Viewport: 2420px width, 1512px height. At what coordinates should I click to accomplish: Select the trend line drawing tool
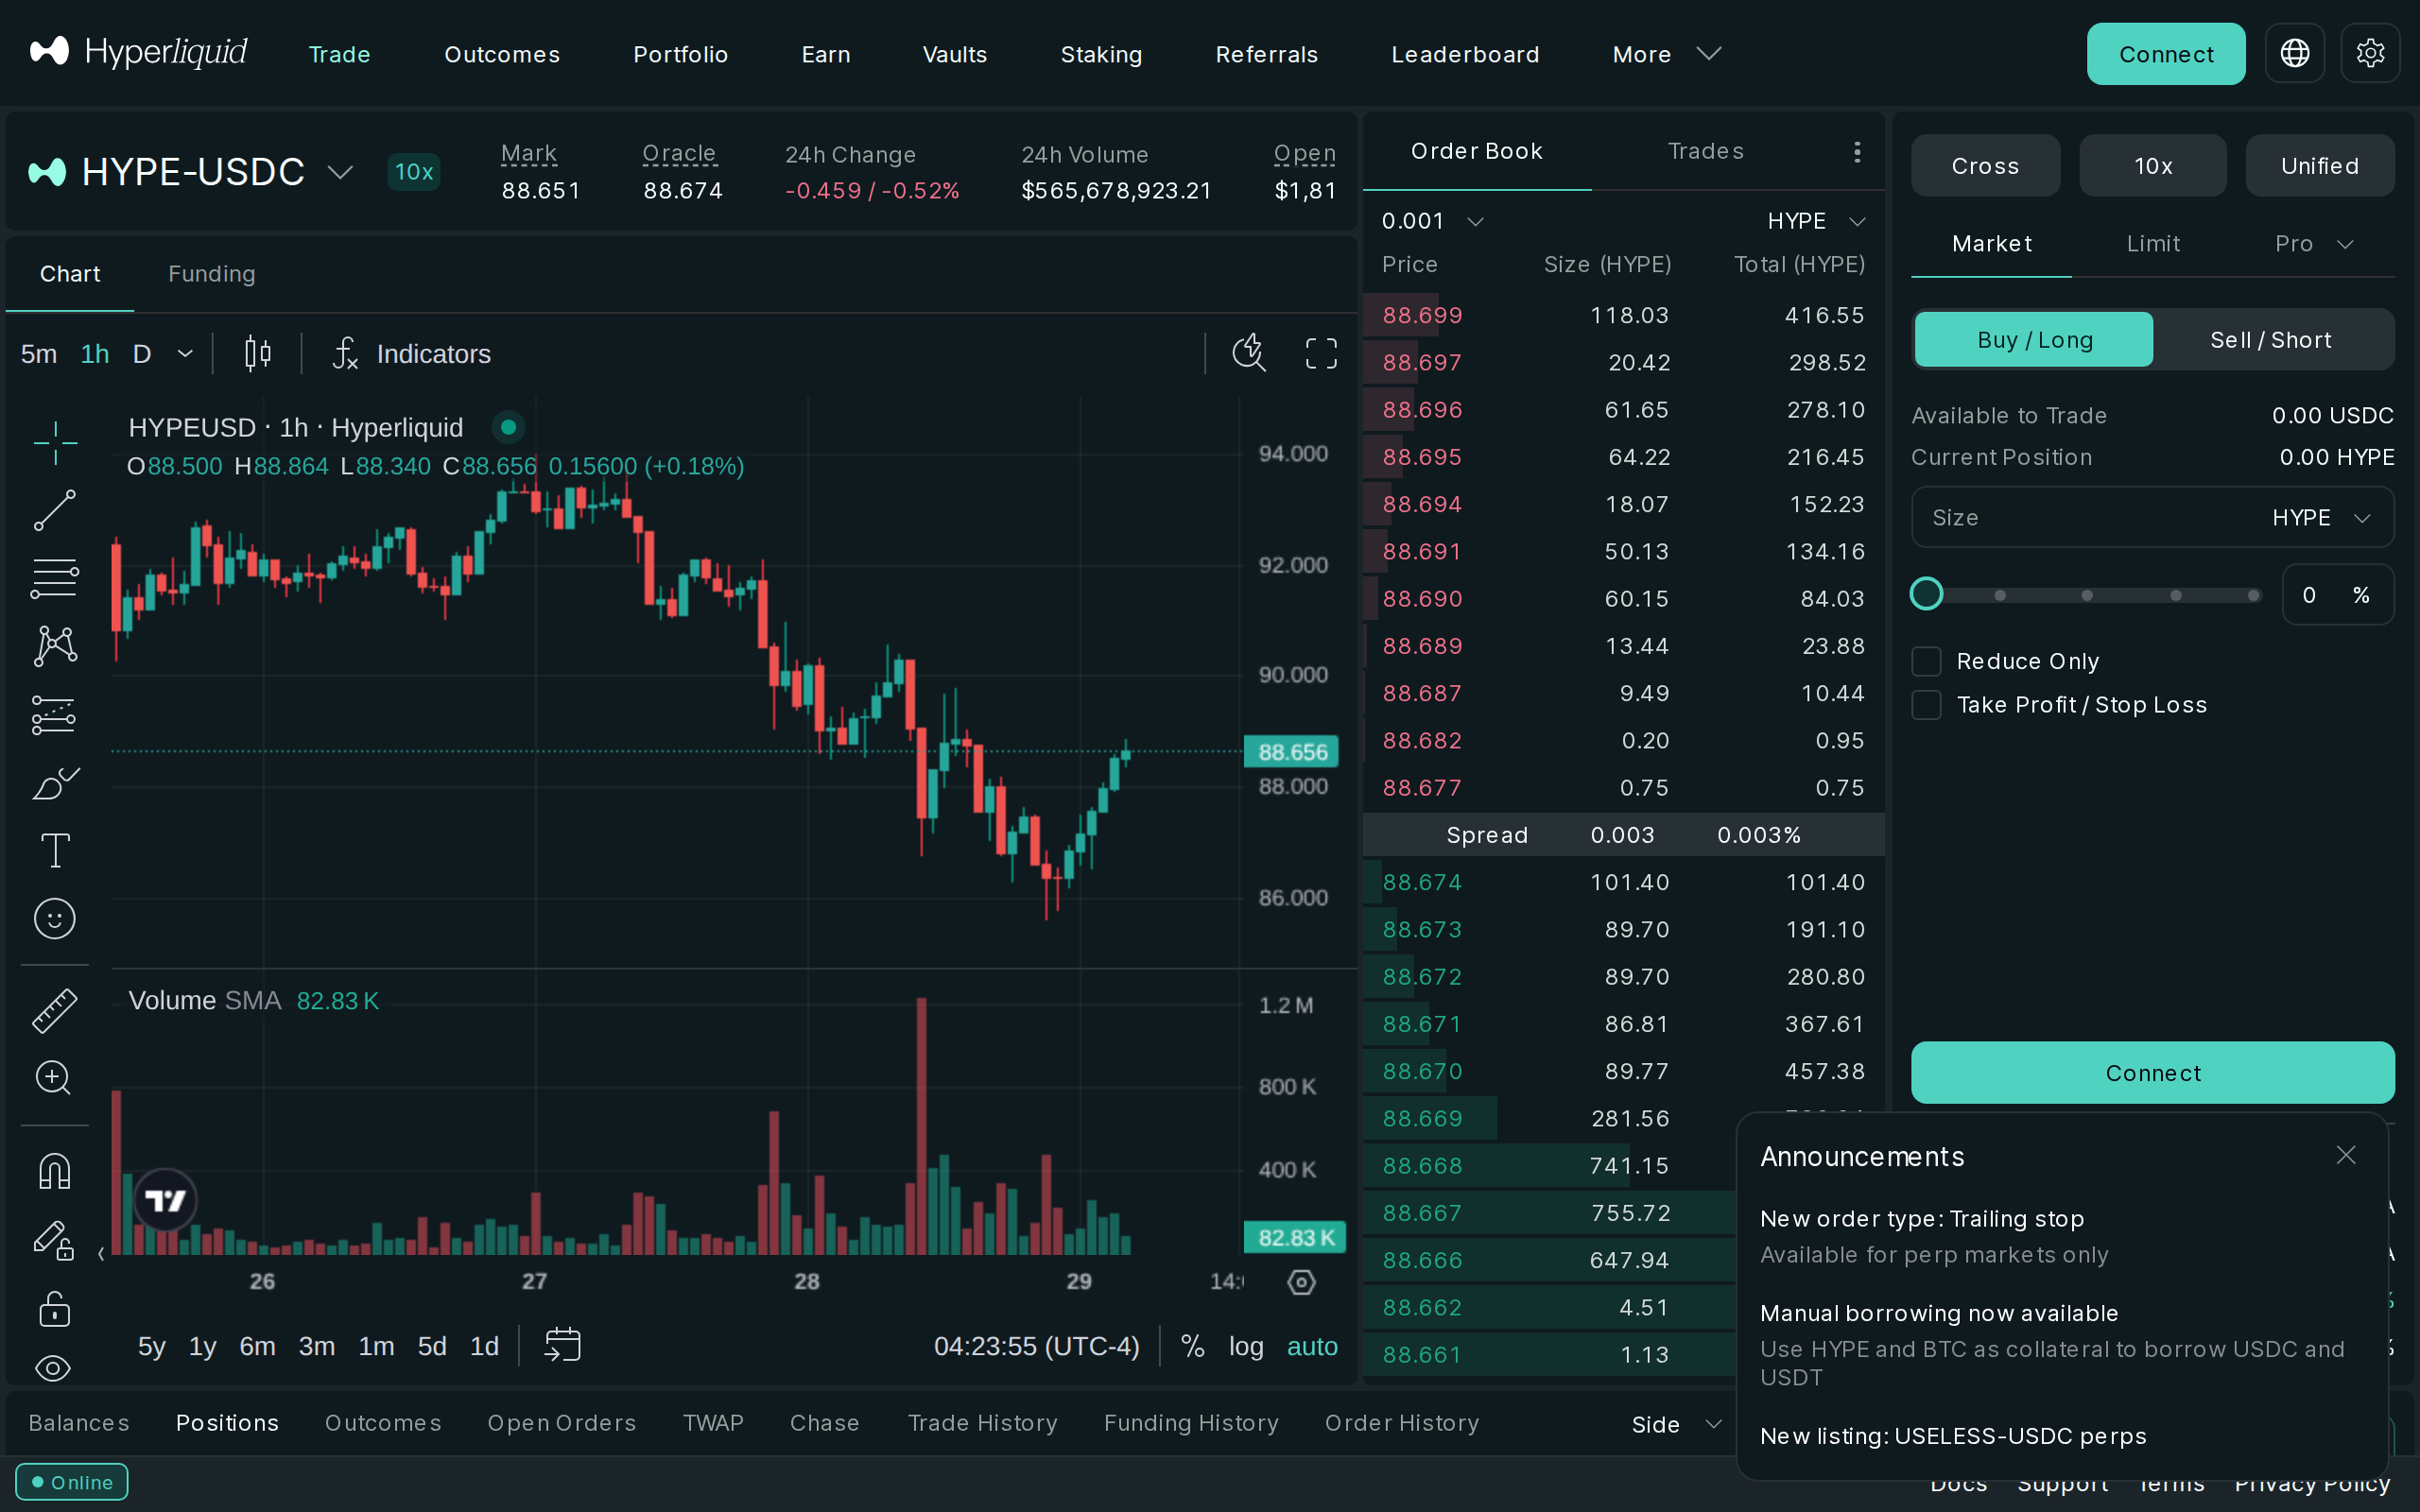[55, 510]
